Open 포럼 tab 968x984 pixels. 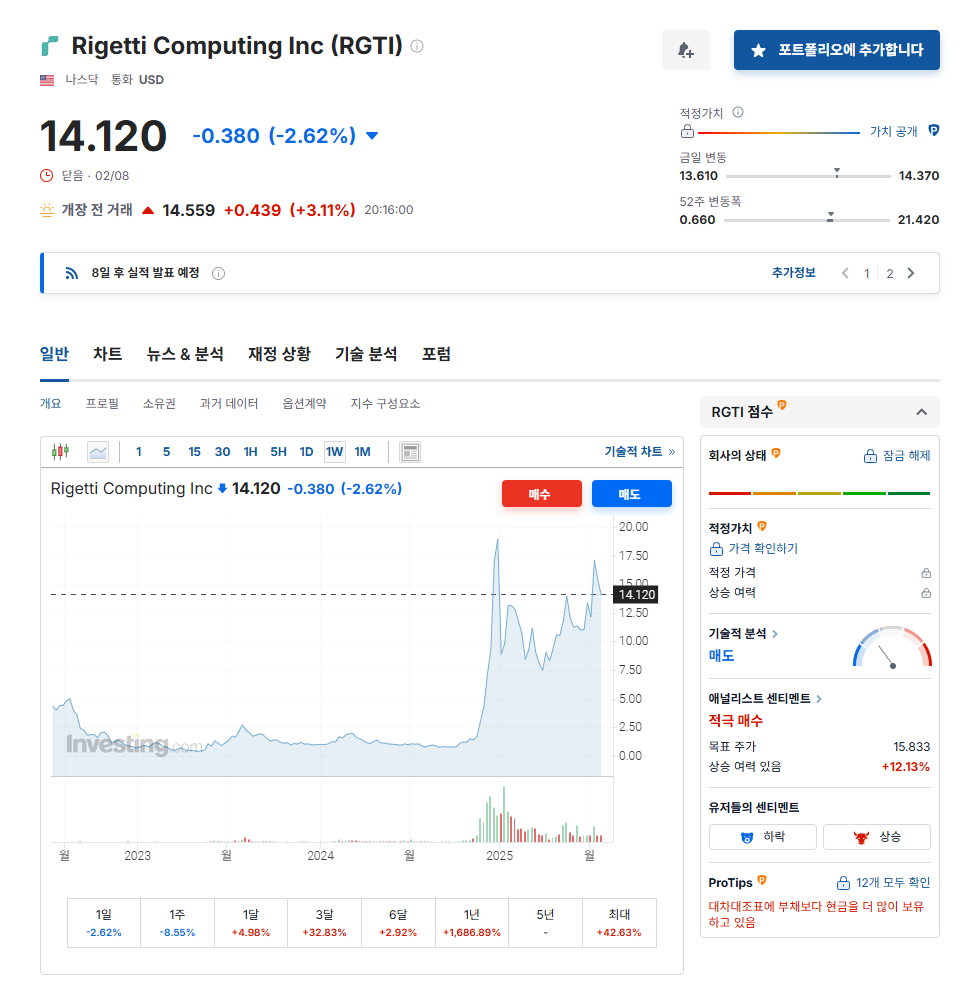pos(436,354)
